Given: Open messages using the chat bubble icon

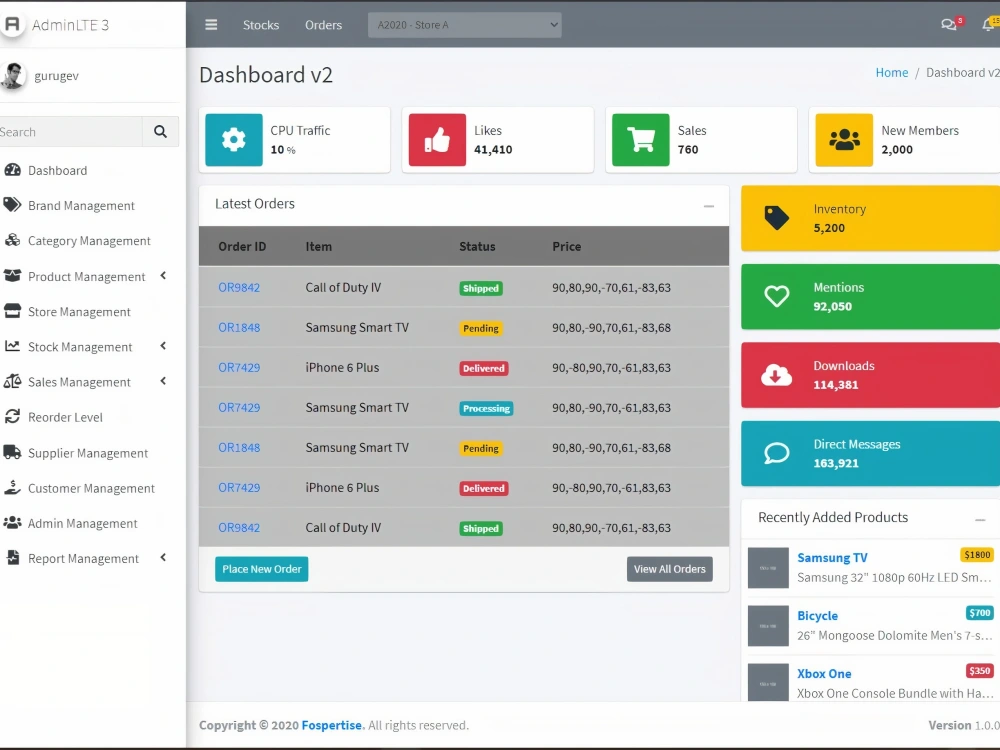Looking at the screenshot, I should coord(946,24).
